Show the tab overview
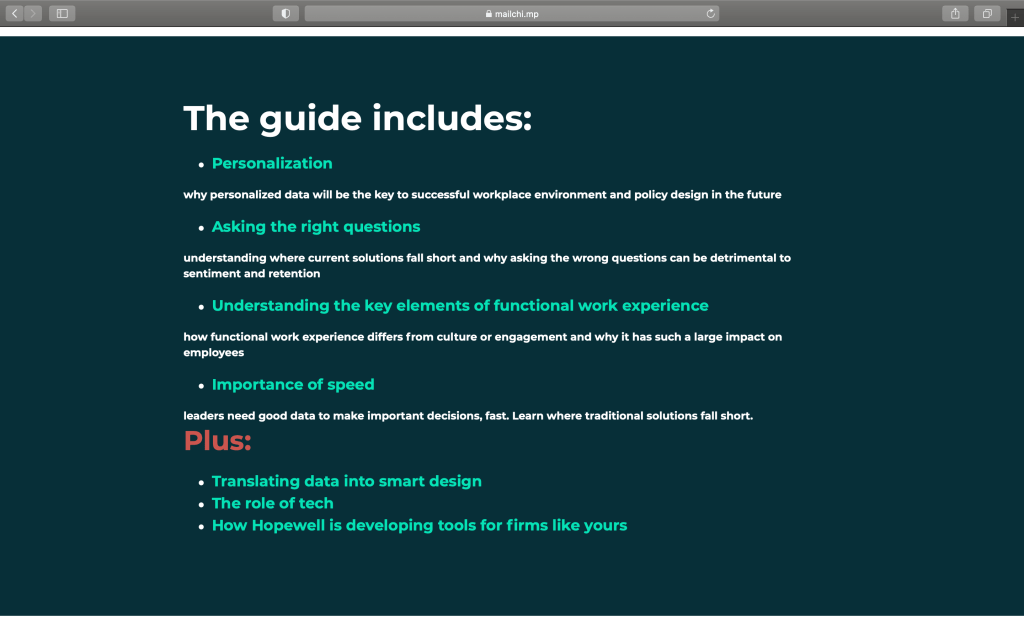Viewport: 1024px width, 640px height. (987, 13)
